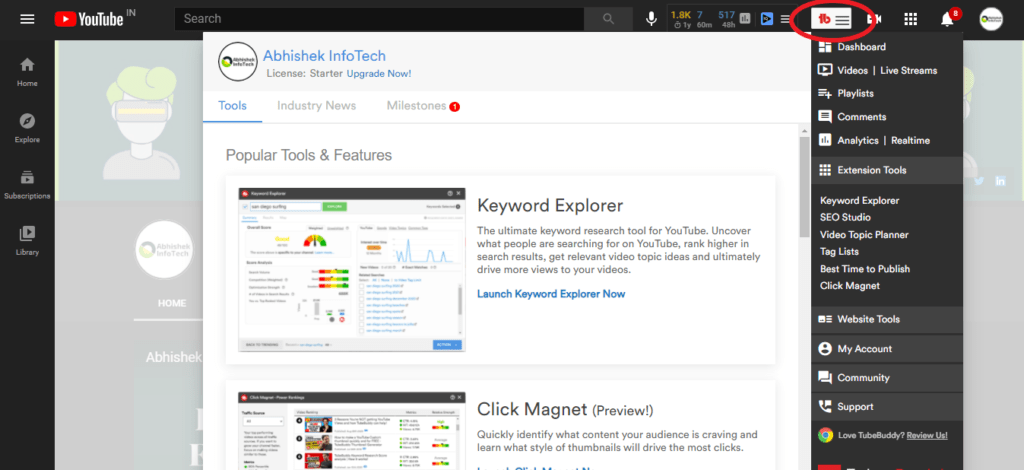Open SEO Studio from Extension Tools

[x=845, y=217]
